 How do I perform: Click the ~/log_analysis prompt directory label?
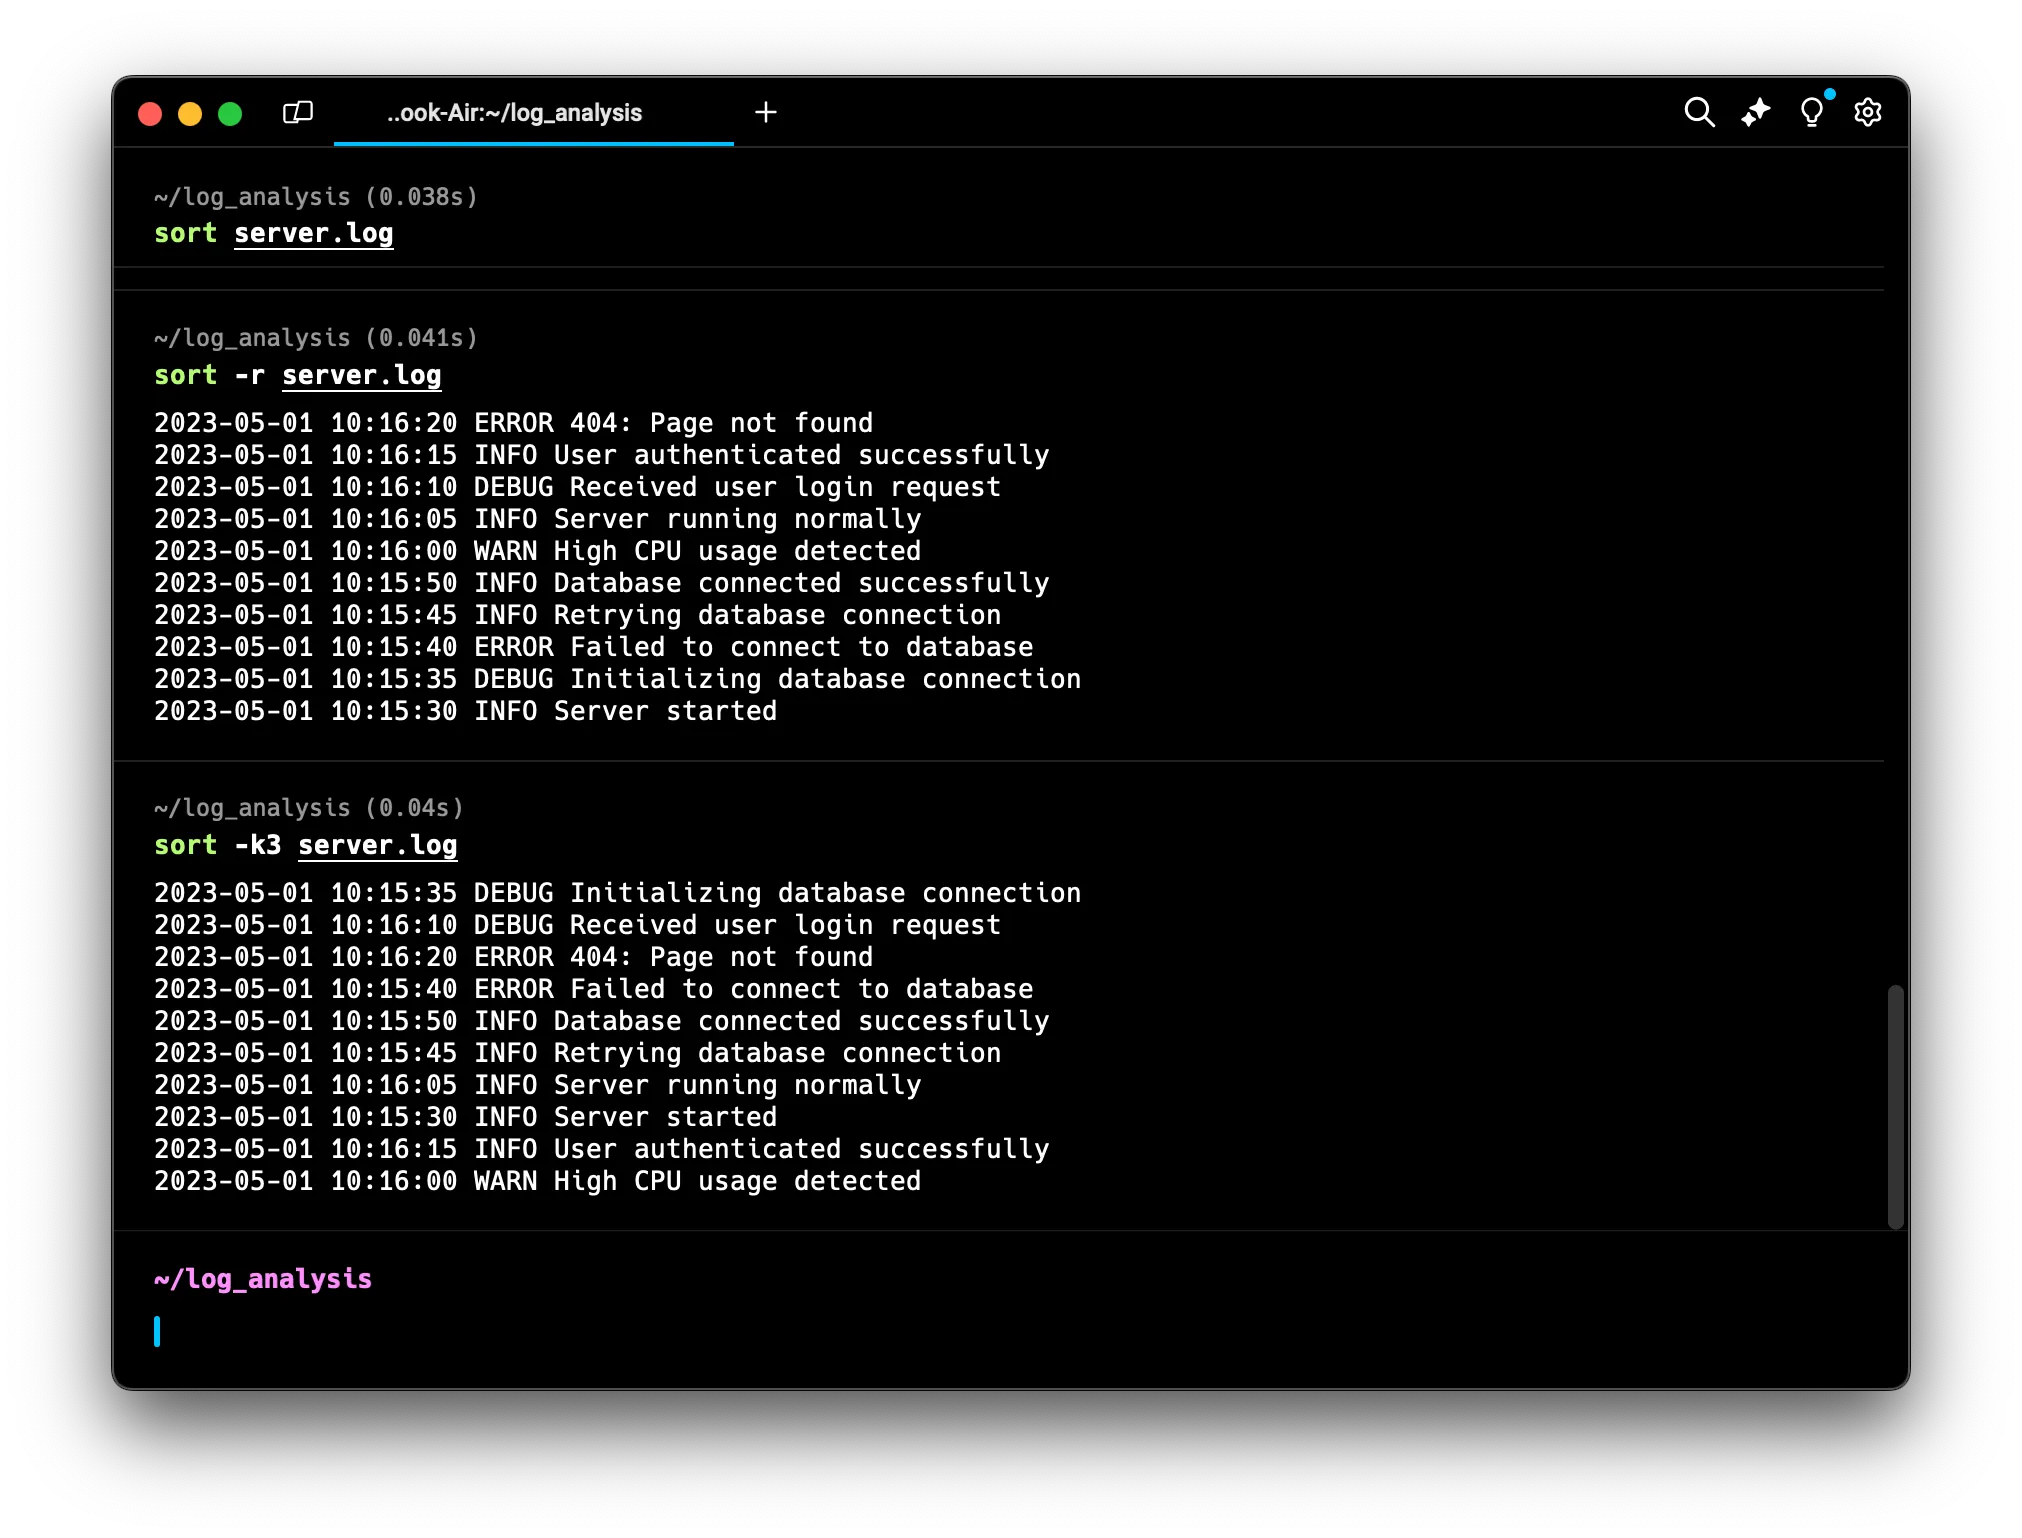coord(263,1279)
